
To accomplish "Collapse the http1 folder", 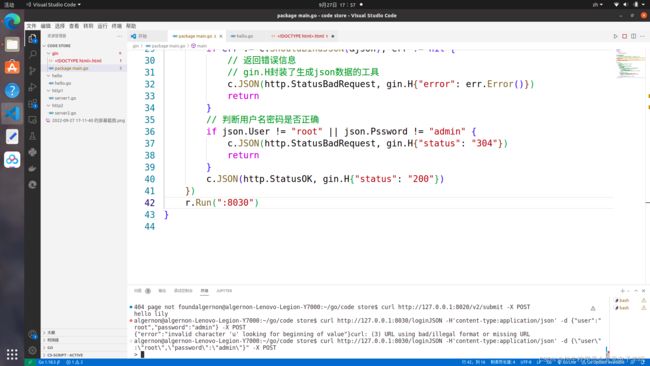I will [58, 90].
